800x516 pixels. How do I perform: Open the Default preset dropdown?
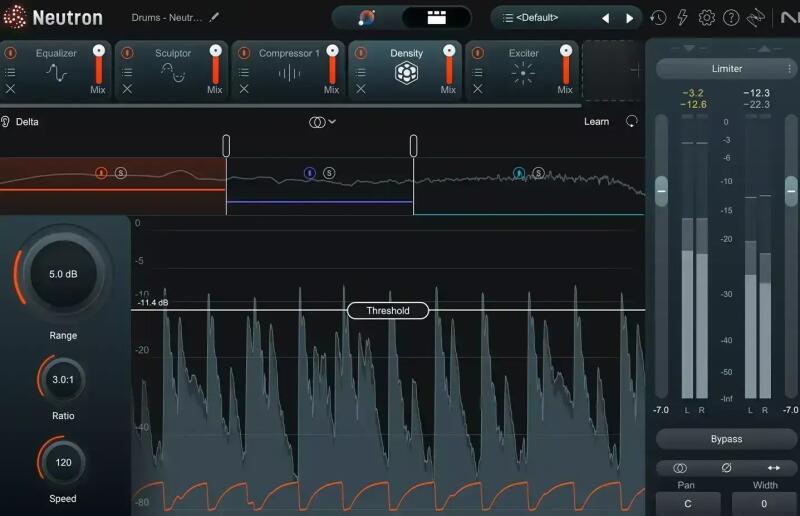[x=545, y=18]
